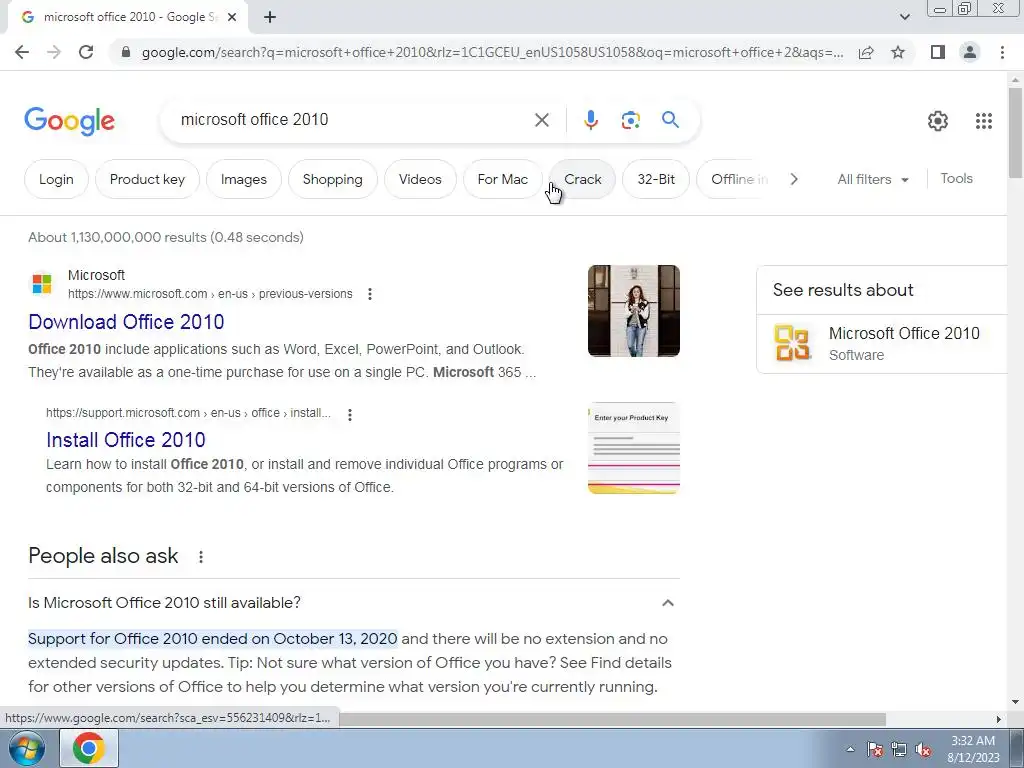This screenshot has height=768, width=1024.
Task: Select the Product key filter chip
Action: [x=147, y=179]
